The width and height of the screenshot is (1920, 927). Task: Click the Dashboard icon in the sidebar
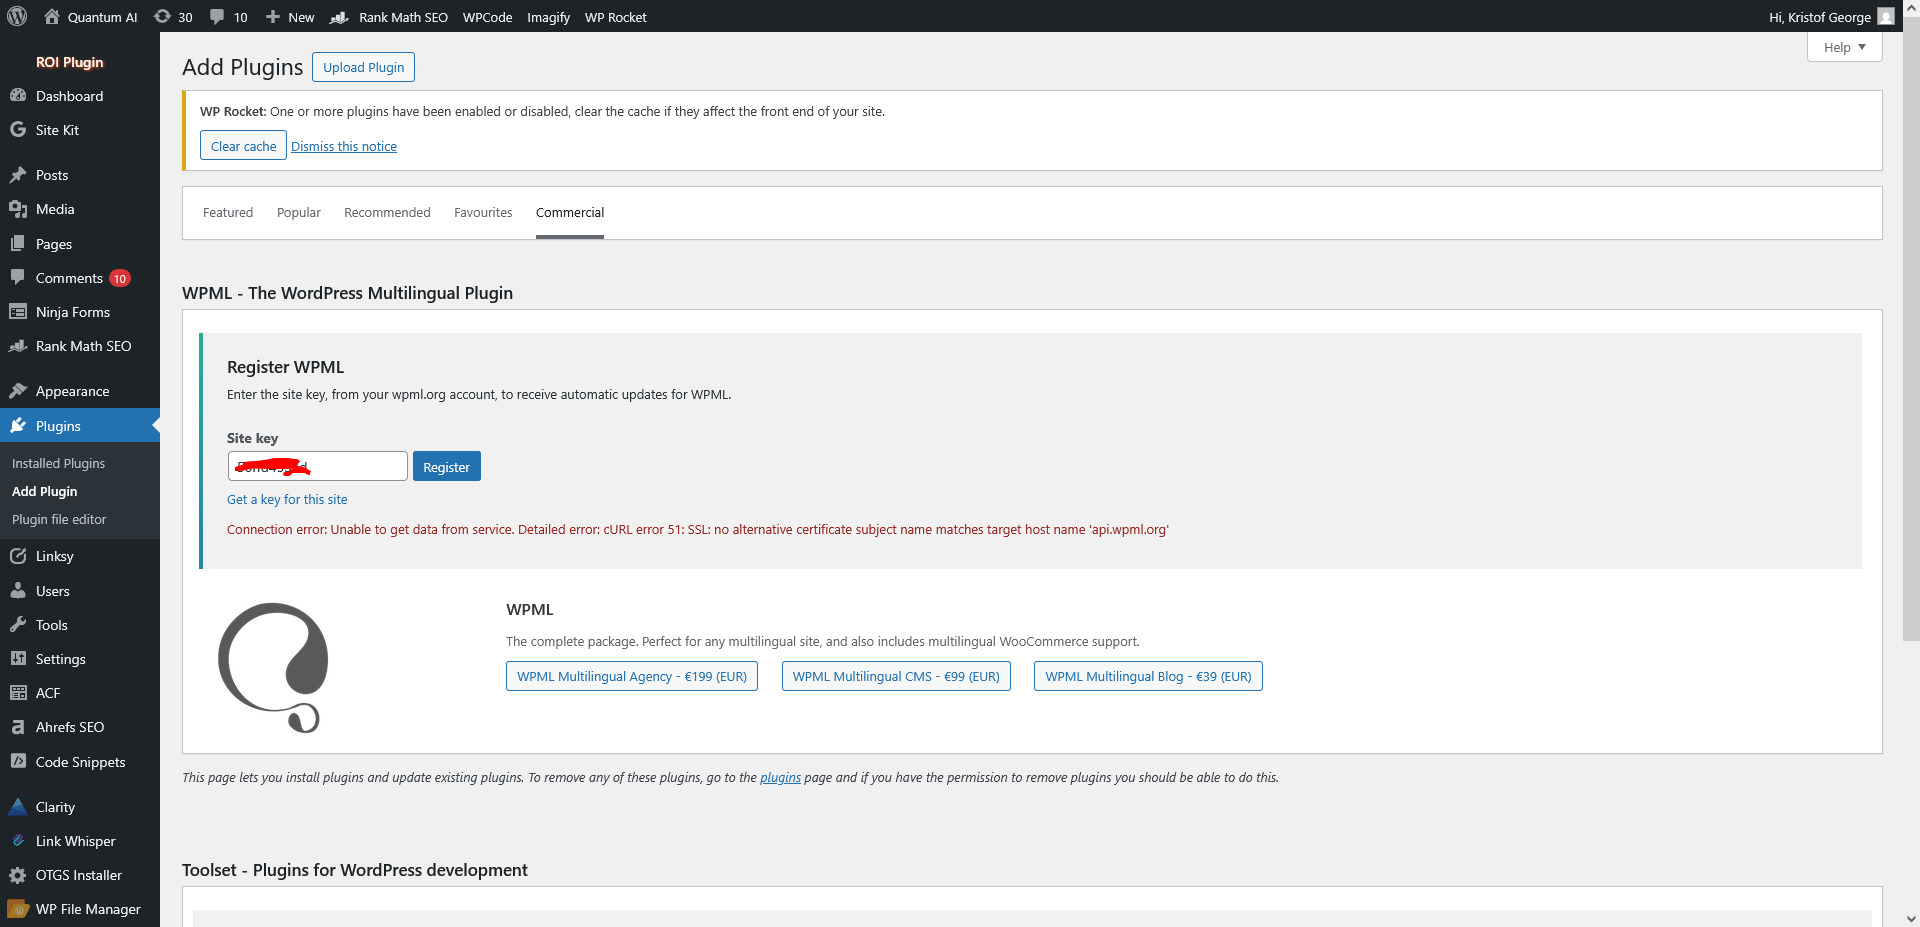point(18,96)
